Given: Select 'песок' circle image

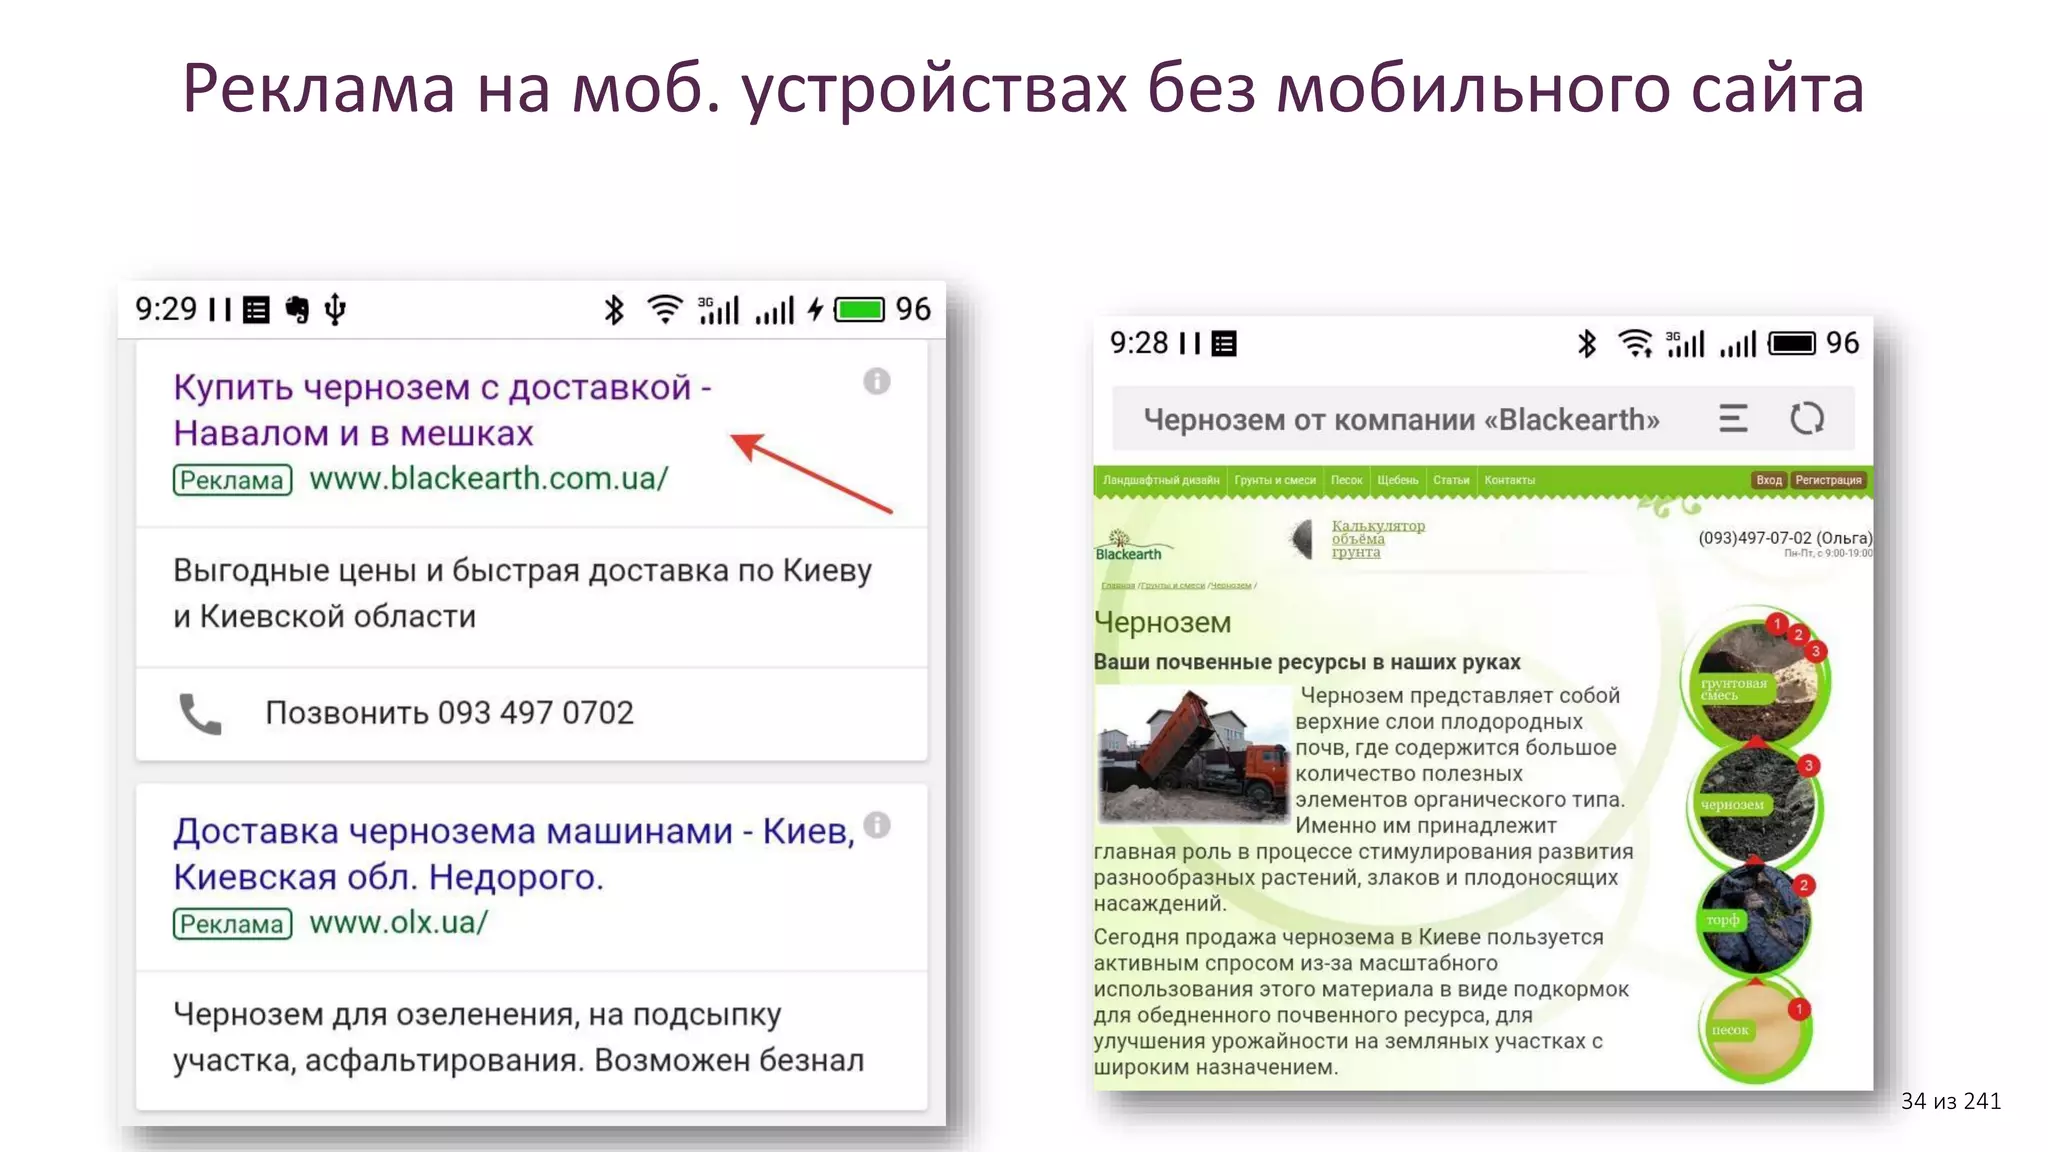Looking at the screenshot, I should [1755, 1032].
